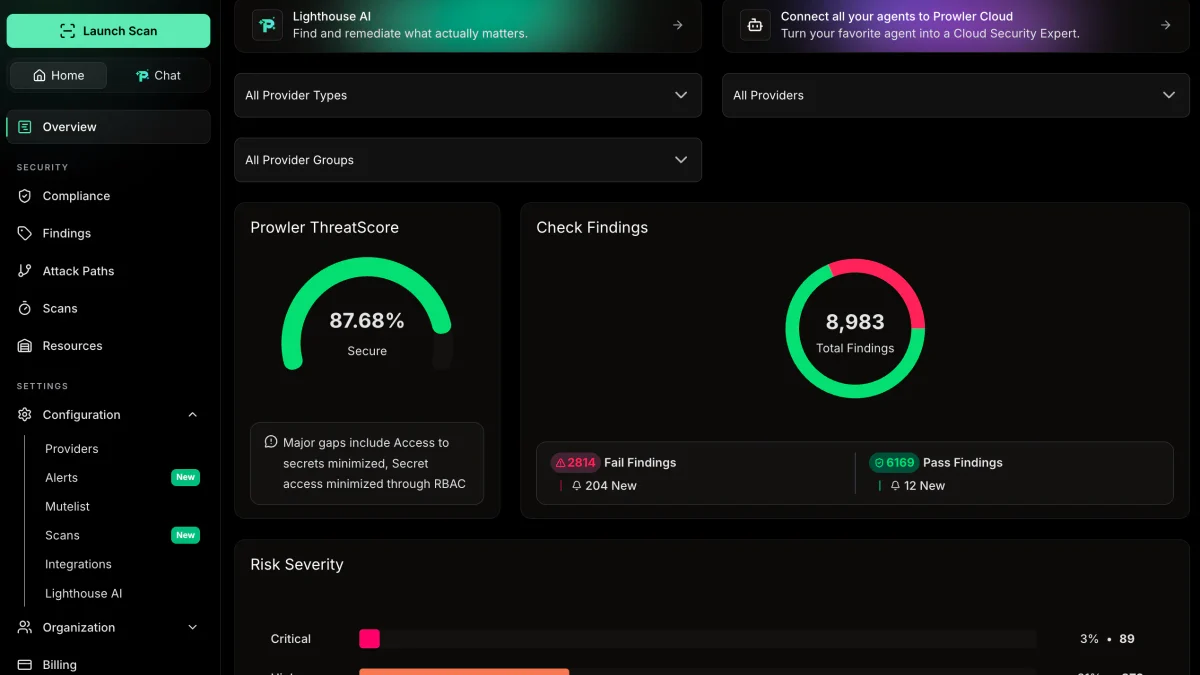Click the Attack Paths branch icon

pyautogui.click(x=25, y=271)
